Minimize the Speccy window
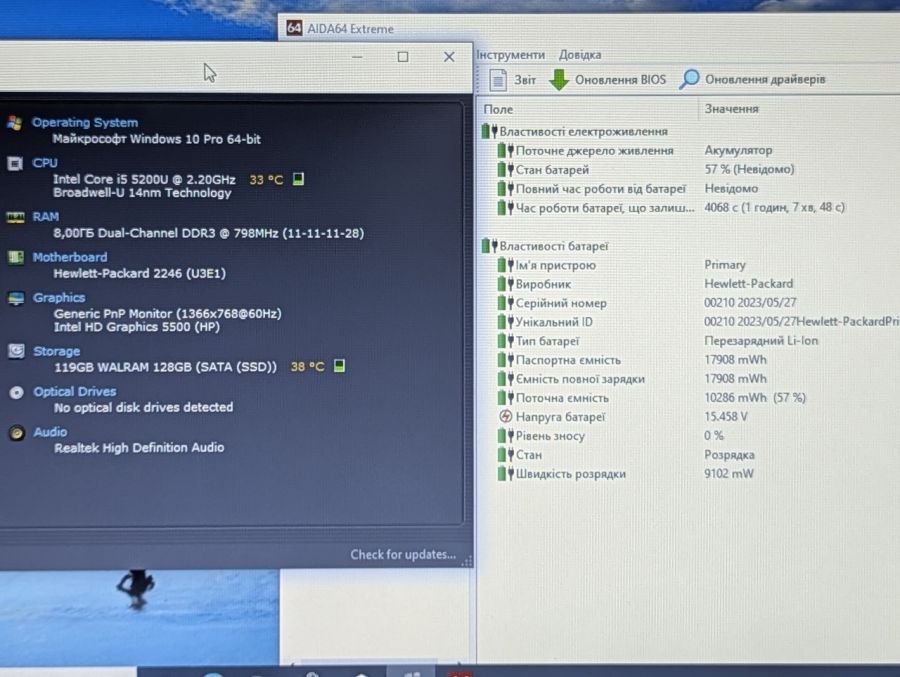This screenshot has width=900, height=677. pos(357,57)
